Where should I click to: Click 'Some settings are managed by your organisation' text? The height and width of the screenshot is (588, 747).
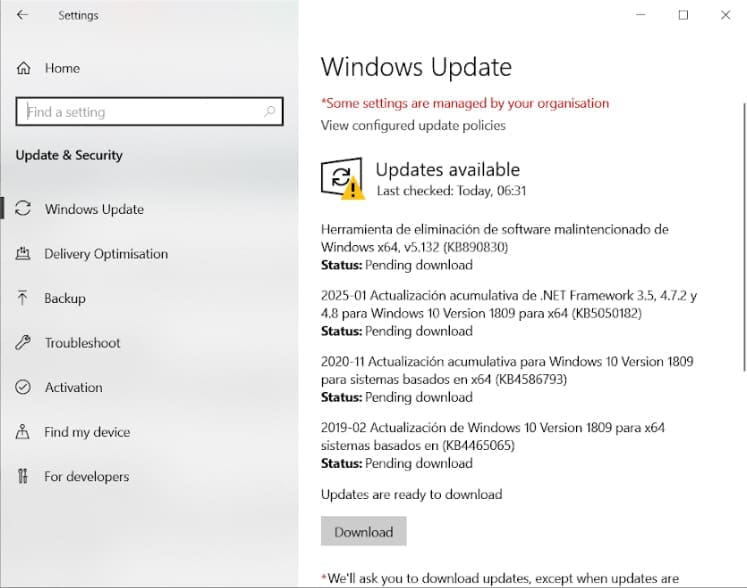click(x=465, y=103)
